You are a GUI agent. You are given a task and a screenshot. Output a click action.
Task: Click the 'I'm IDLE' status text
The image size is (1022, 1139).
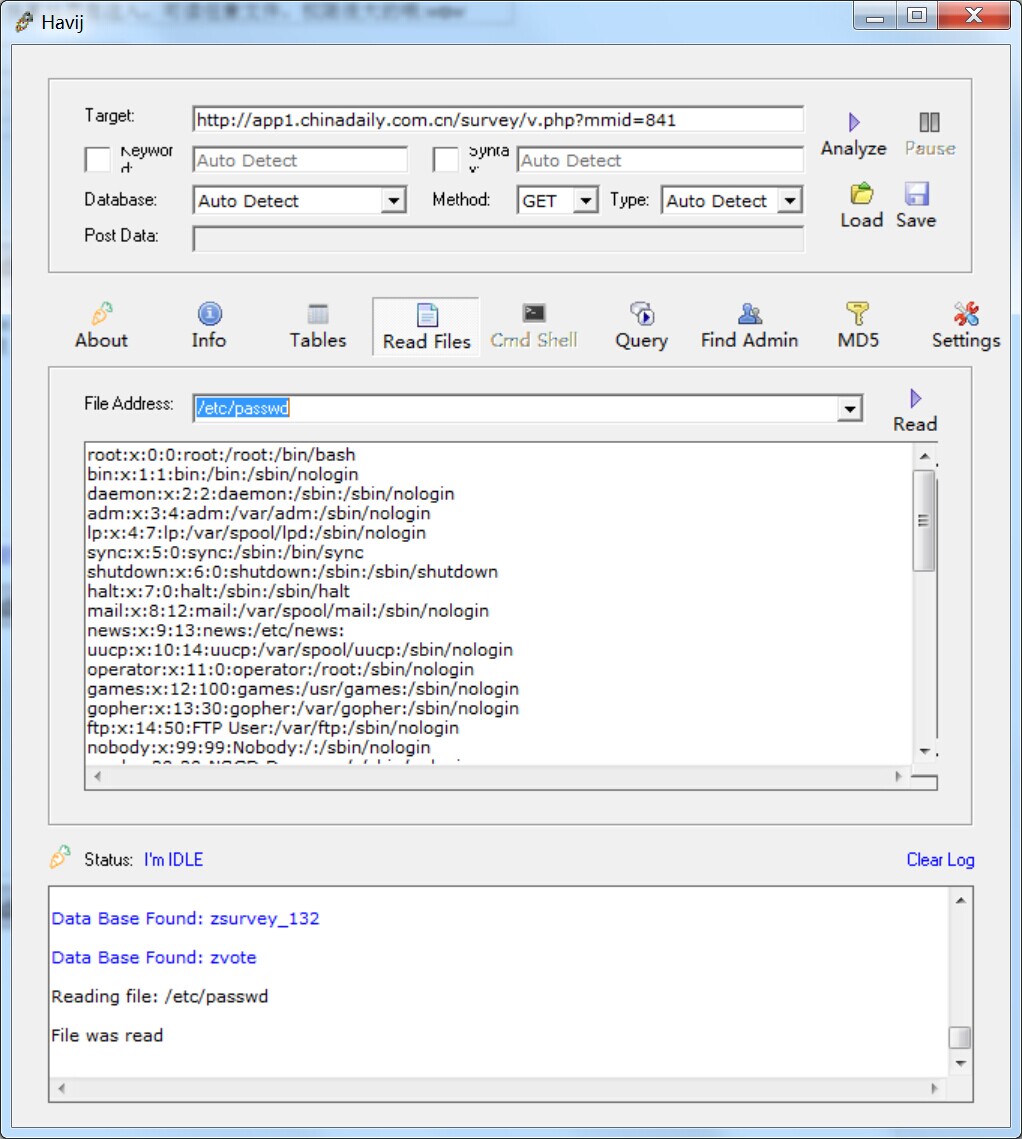(x=174, y=859)
